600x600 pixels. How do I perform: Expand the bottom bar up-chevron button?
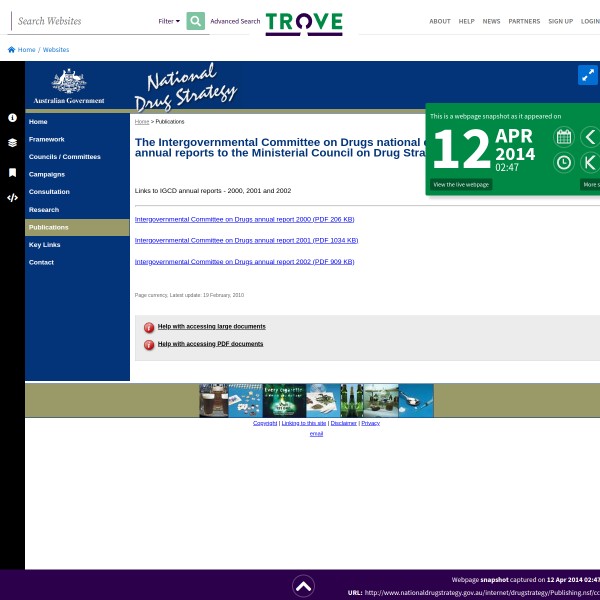point(304,586)
